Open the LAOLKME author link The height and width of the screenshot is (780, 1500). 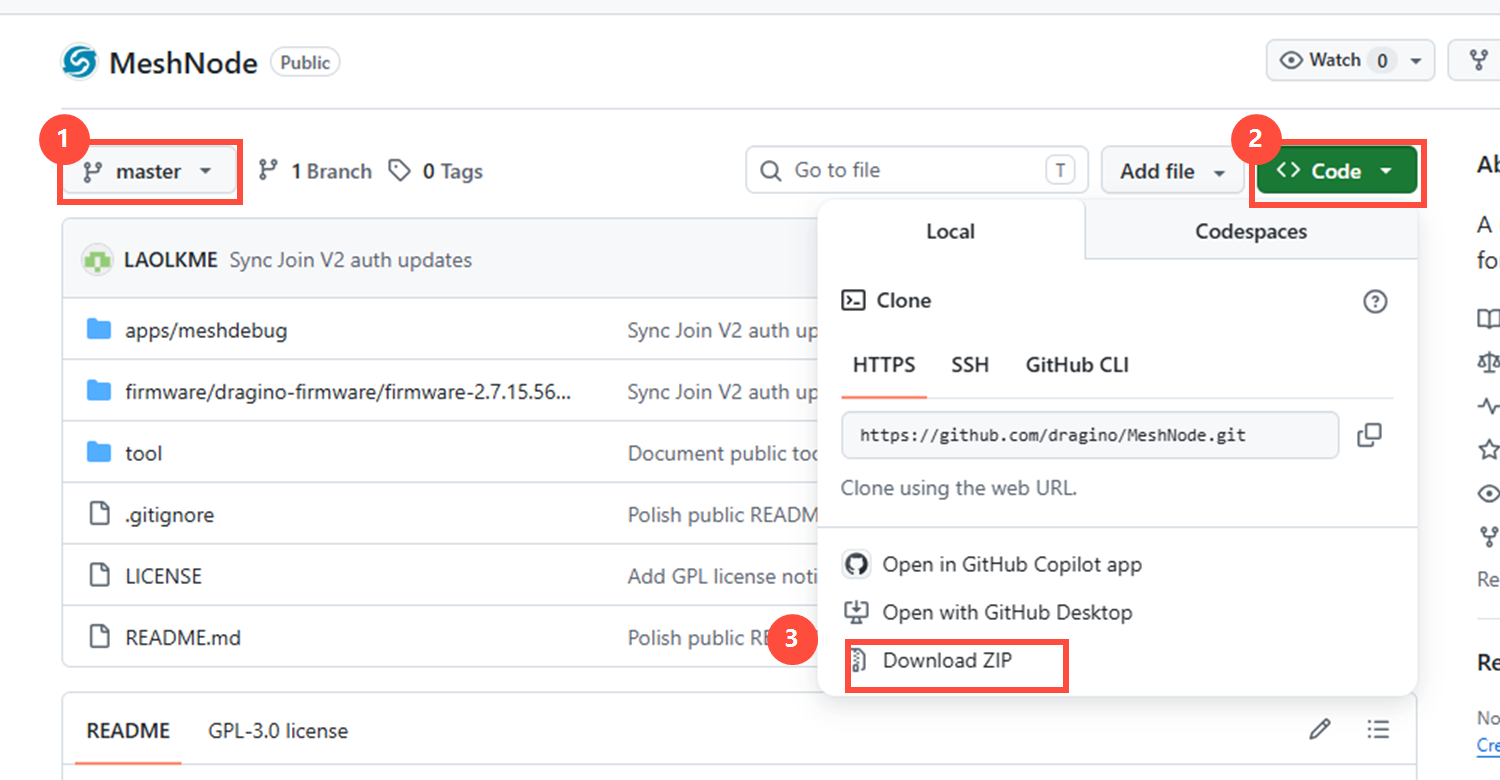point(171,260)
